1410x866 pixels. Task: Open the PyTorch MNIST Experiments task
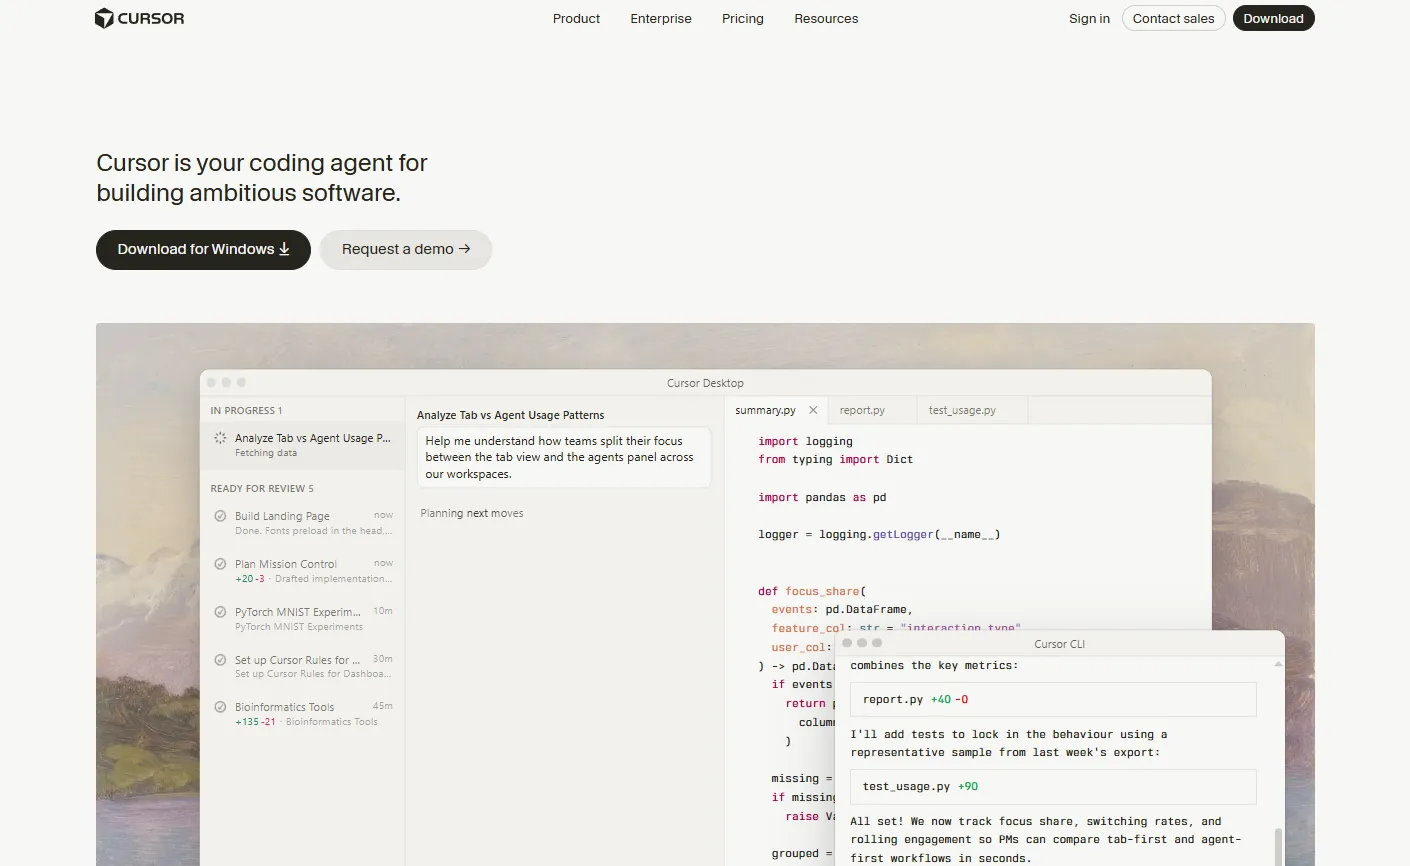[302, 619]
